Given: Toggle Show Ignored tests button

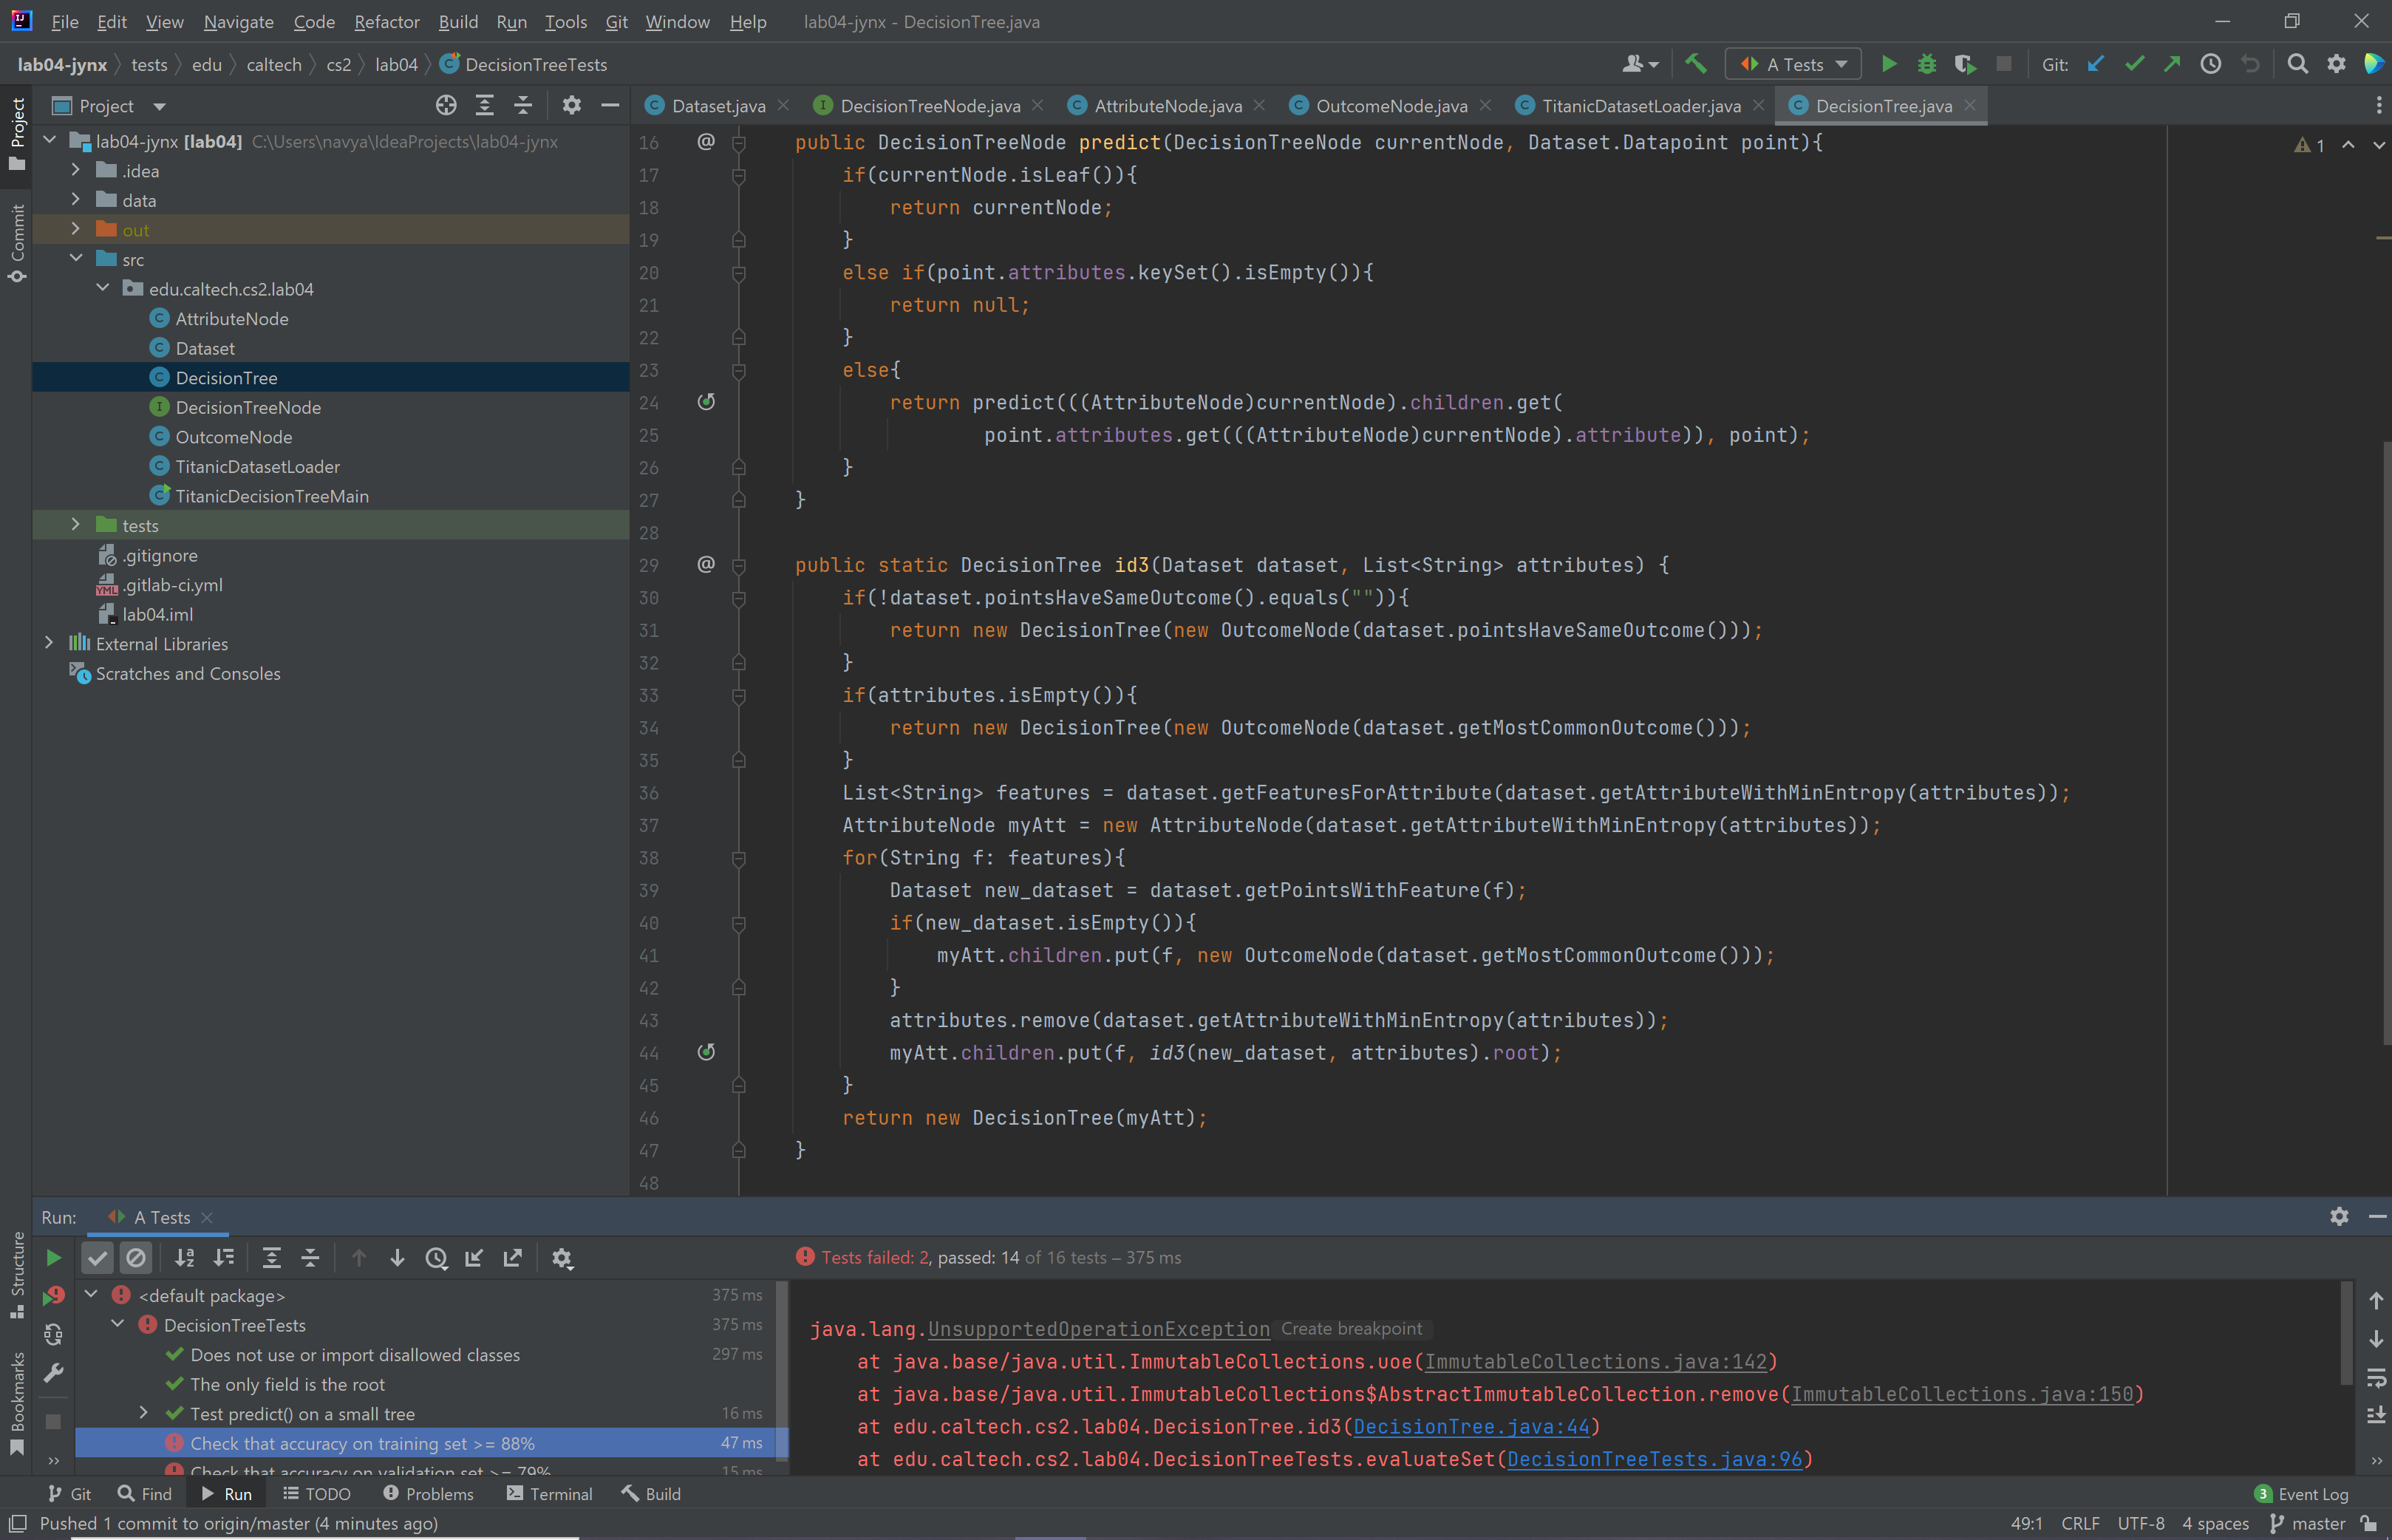Looking at the screenshot, I should 136,1258.
